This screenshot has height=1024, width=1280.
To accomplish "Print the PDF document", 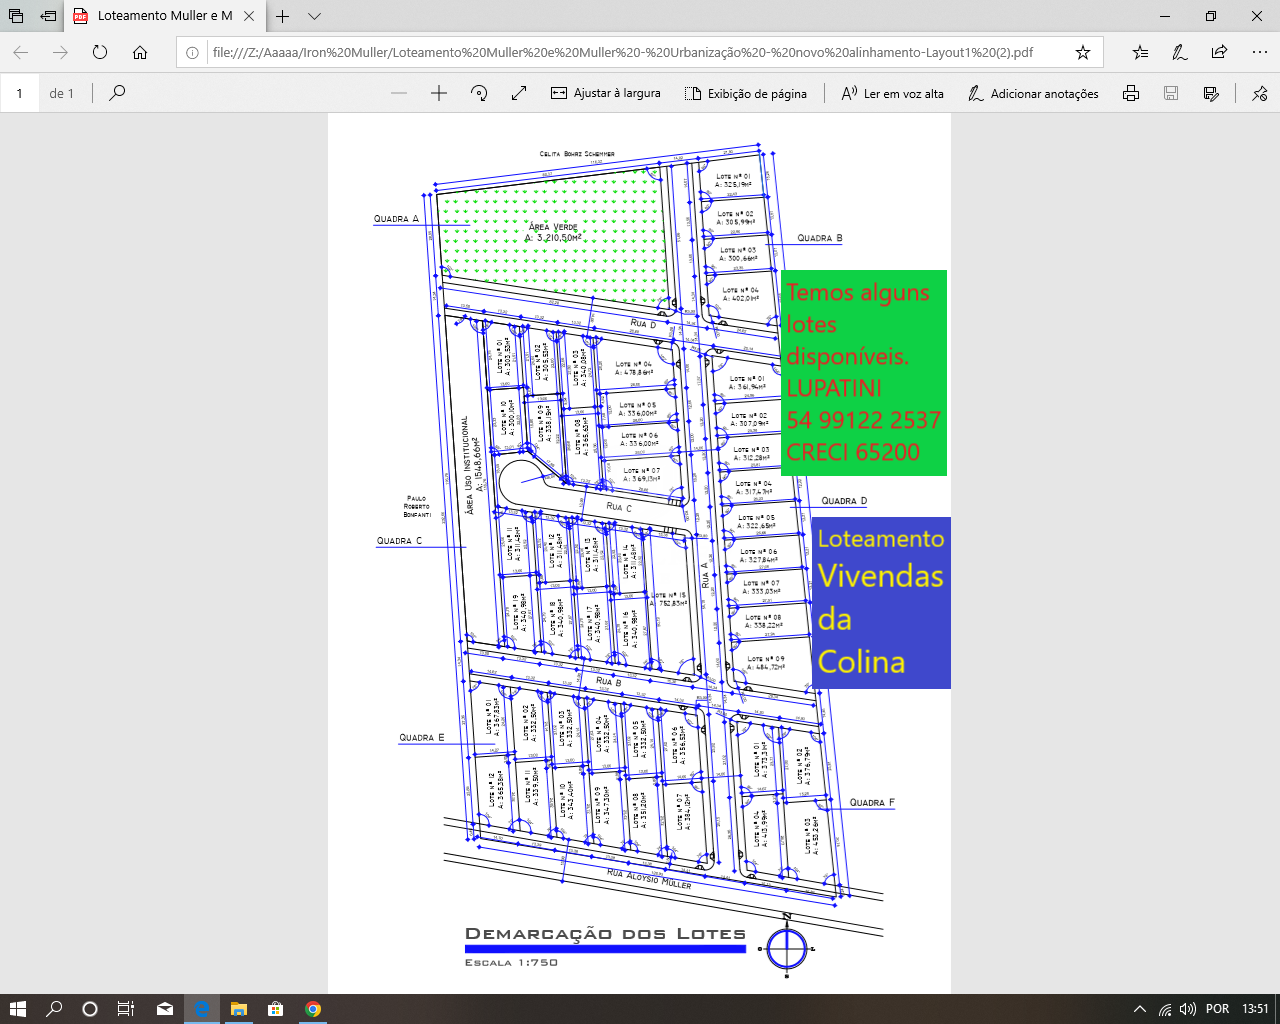I will point(1131,93).
